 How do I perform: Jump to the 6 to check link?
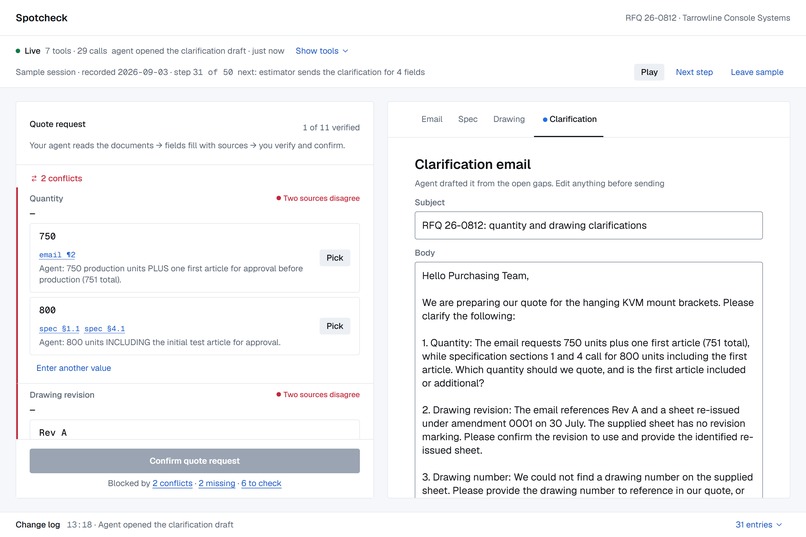click(x=261, y=484)
